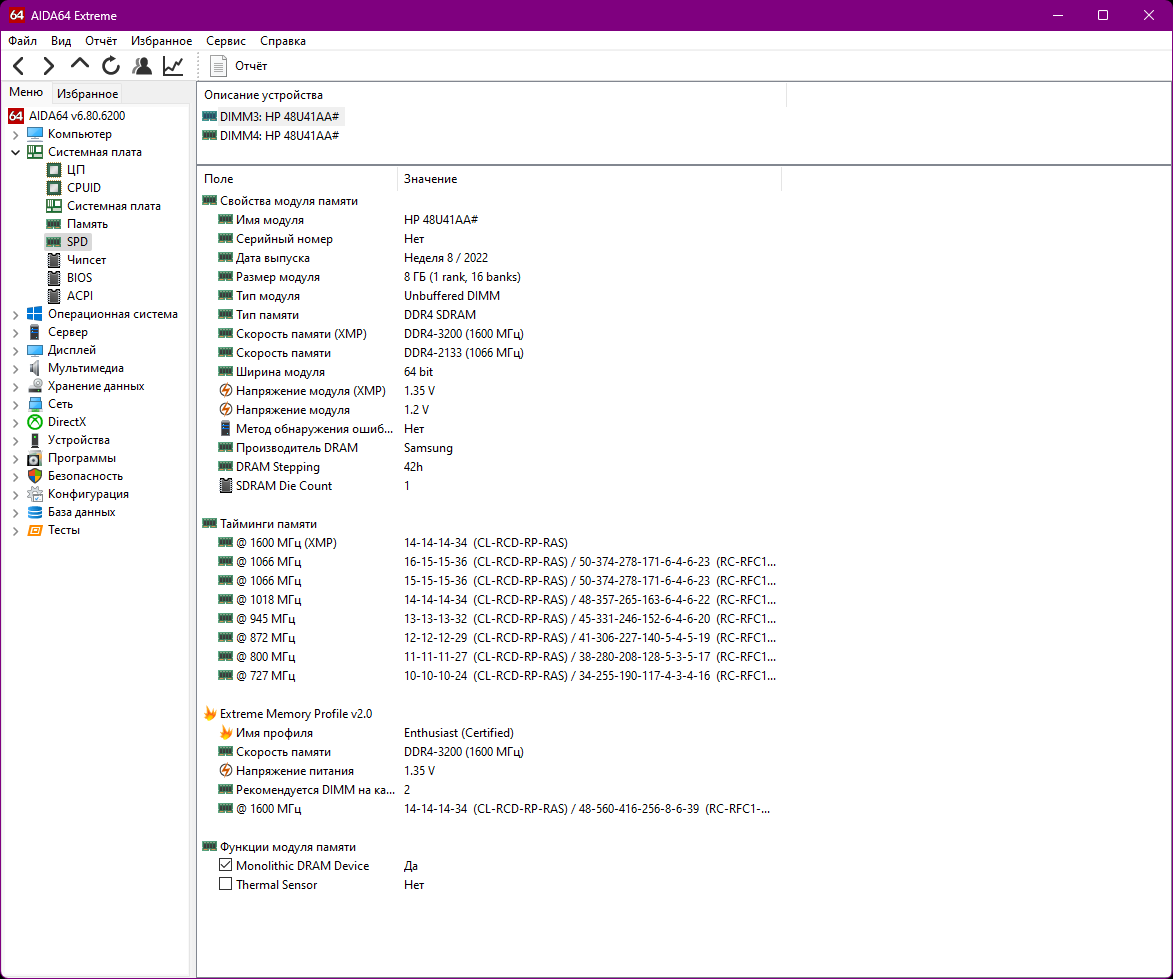Click the Сервер tower icon
The height and width of the screenshot is (979, 1173).
(x=35, y=332)
